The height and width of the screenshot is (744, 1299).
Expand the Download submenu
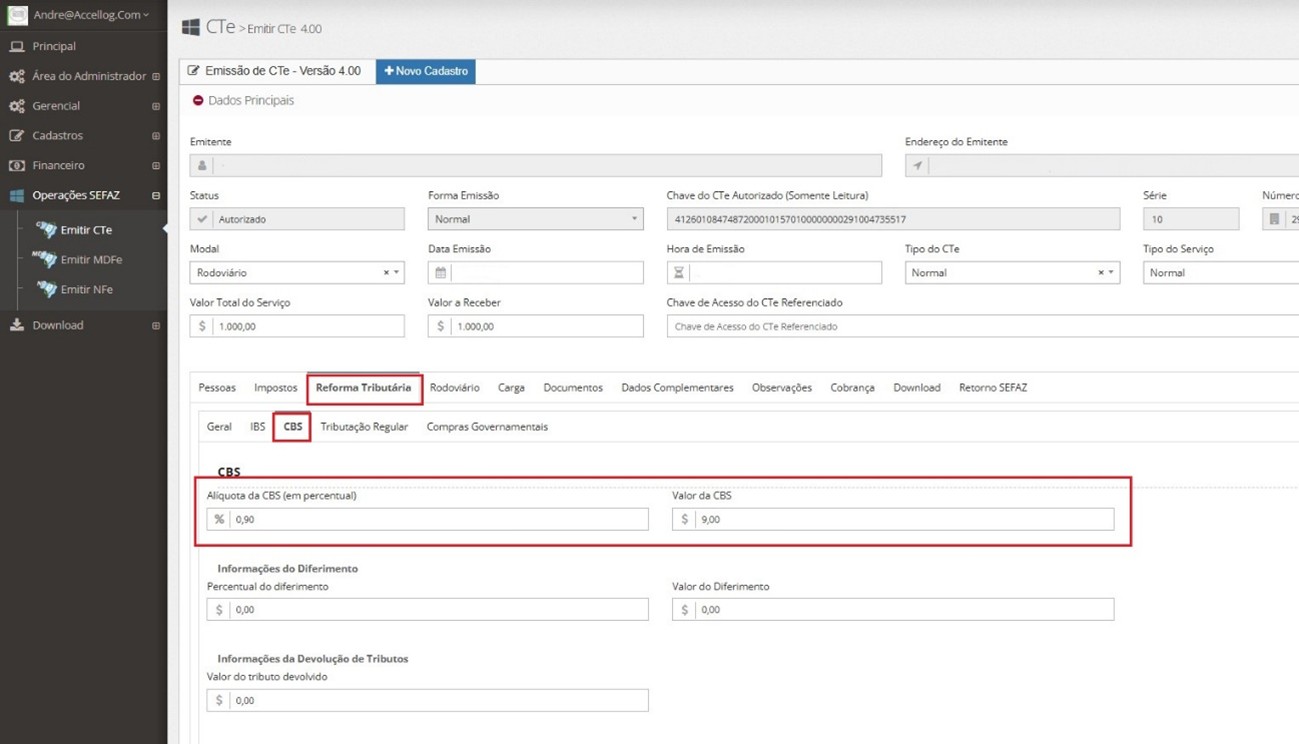156,326
